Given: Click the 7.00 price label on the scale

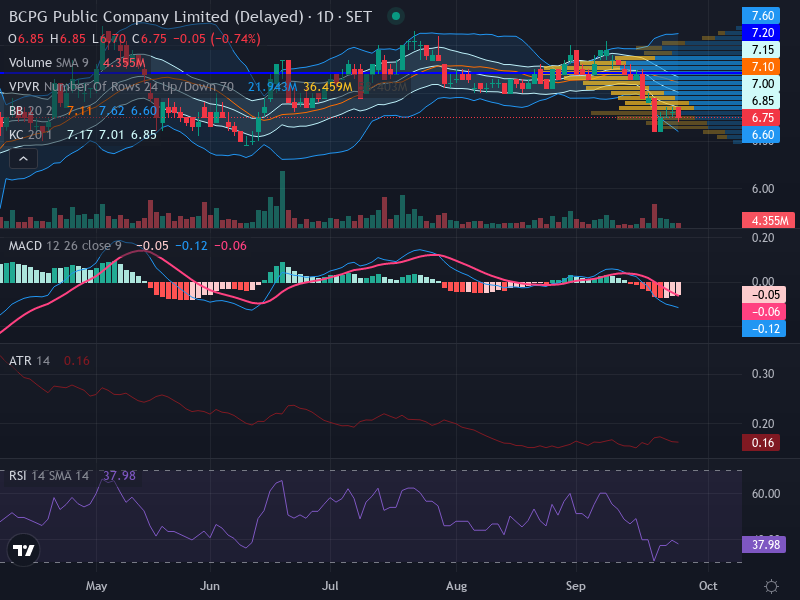Looking at the screenshot, I should 761,84.
